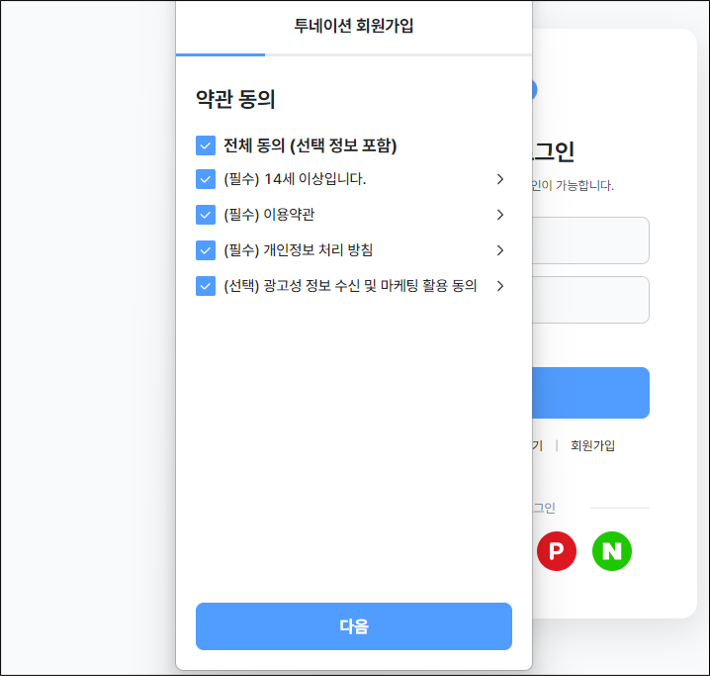This screenshot has width=710, height=676.
Task: Expand 광고성 정보 수신 동의 chevron
Action: coord(500,286)
